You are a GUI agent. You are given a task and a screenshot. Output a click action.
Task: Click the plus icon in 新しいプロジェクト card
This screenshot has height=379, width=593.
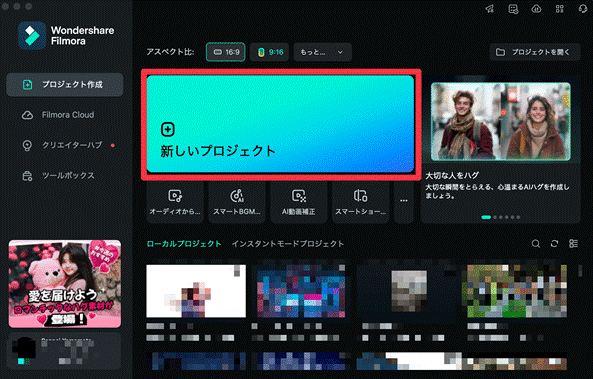pos(168,129)
